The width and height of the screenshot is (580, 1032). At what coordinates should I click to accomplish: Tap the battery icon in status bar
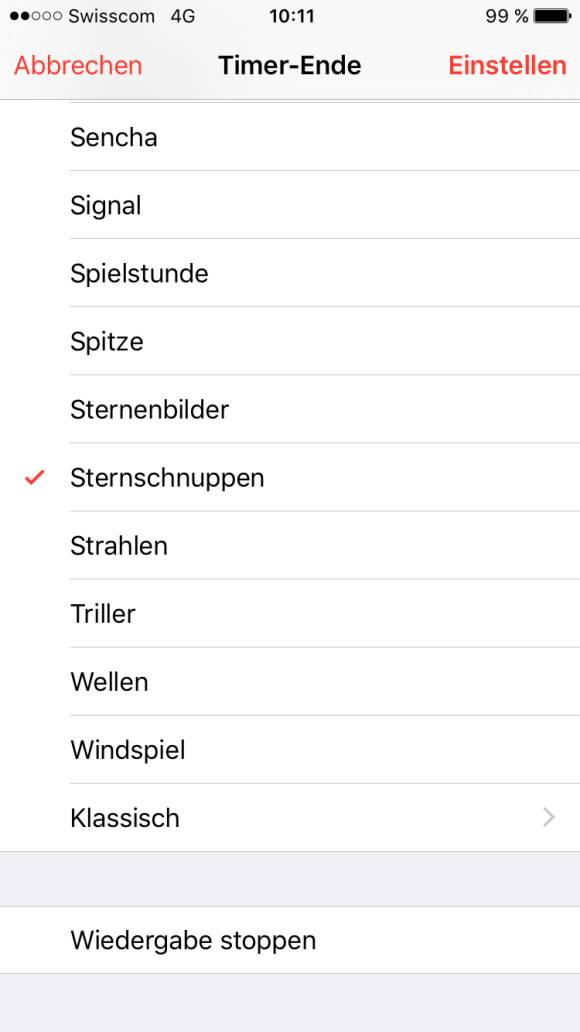click(x=552, y=16)
